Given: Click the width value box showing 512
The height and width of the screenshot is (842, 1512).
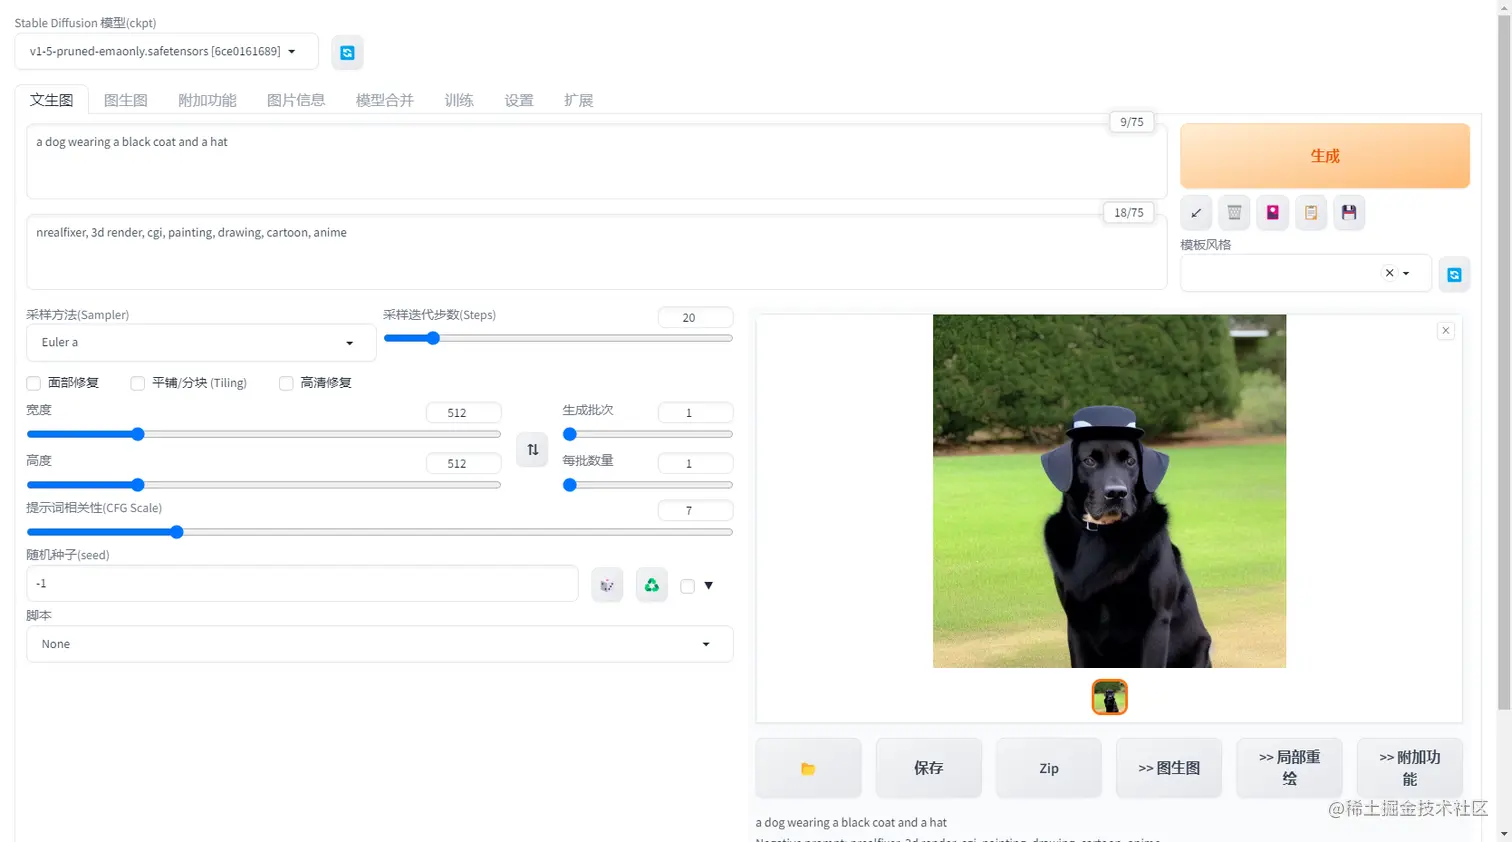Looking at the screenshot, I should (x=463, y=413).
